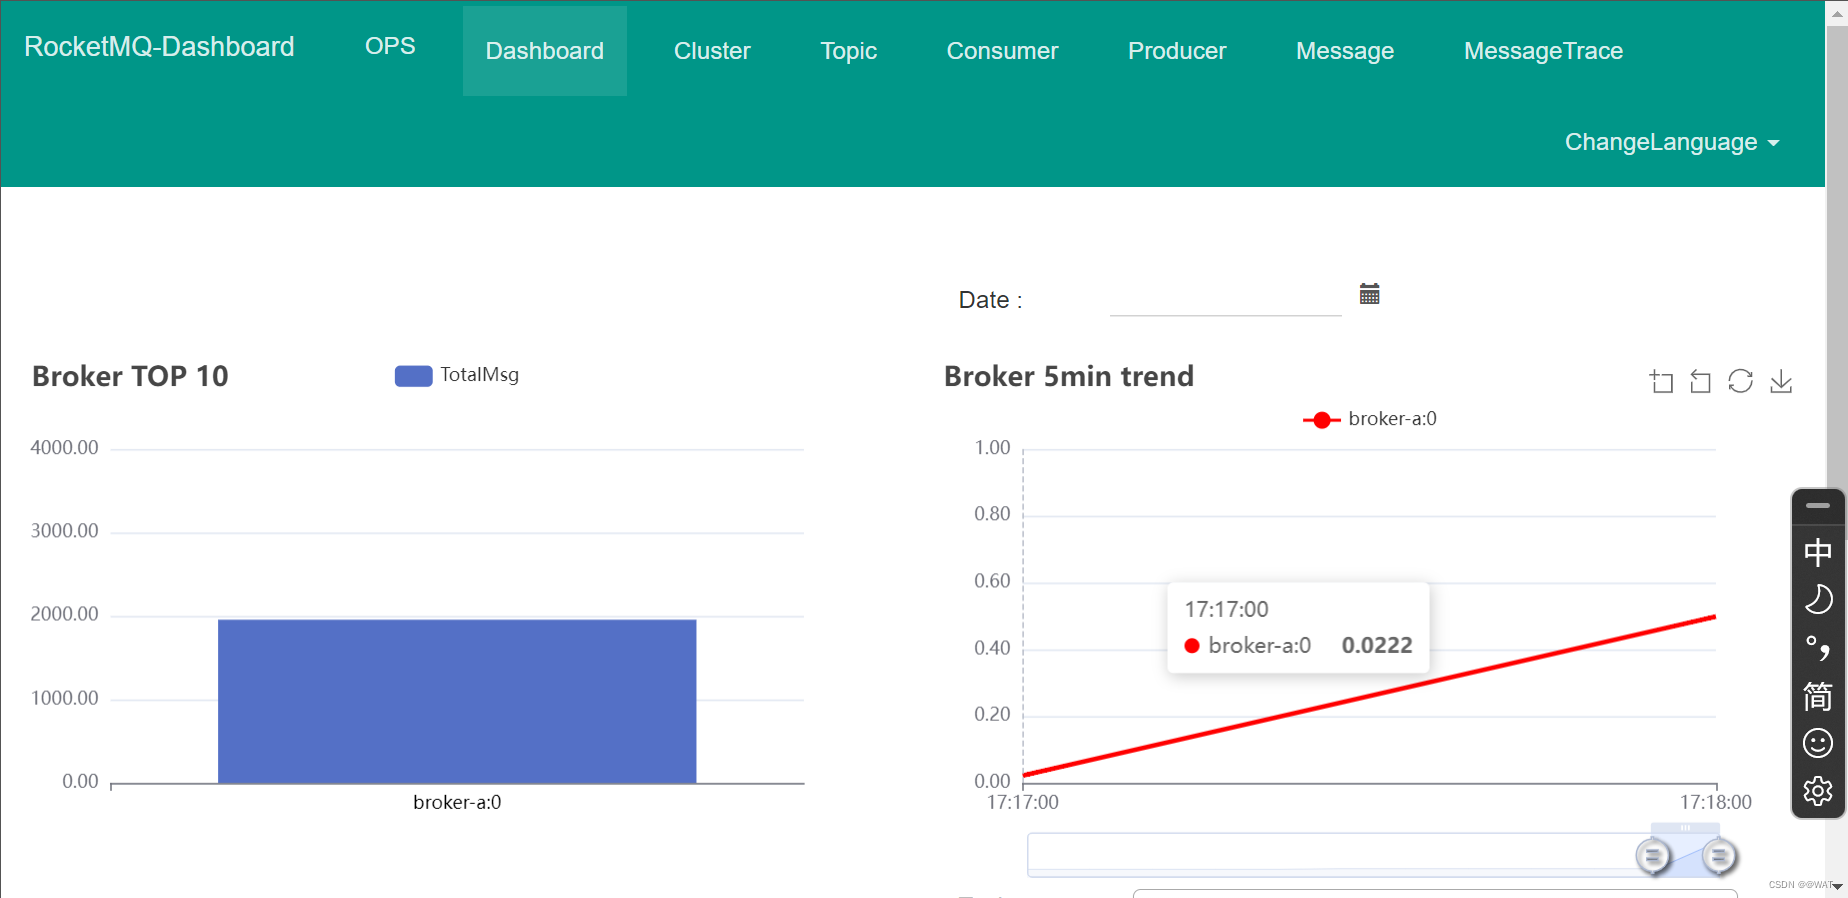Click the 'broker-a:0' bar axis label

click(457, 802)
